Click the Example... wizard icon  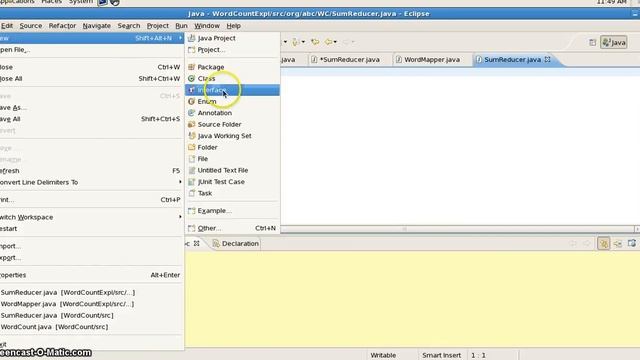tap(191, 211)
